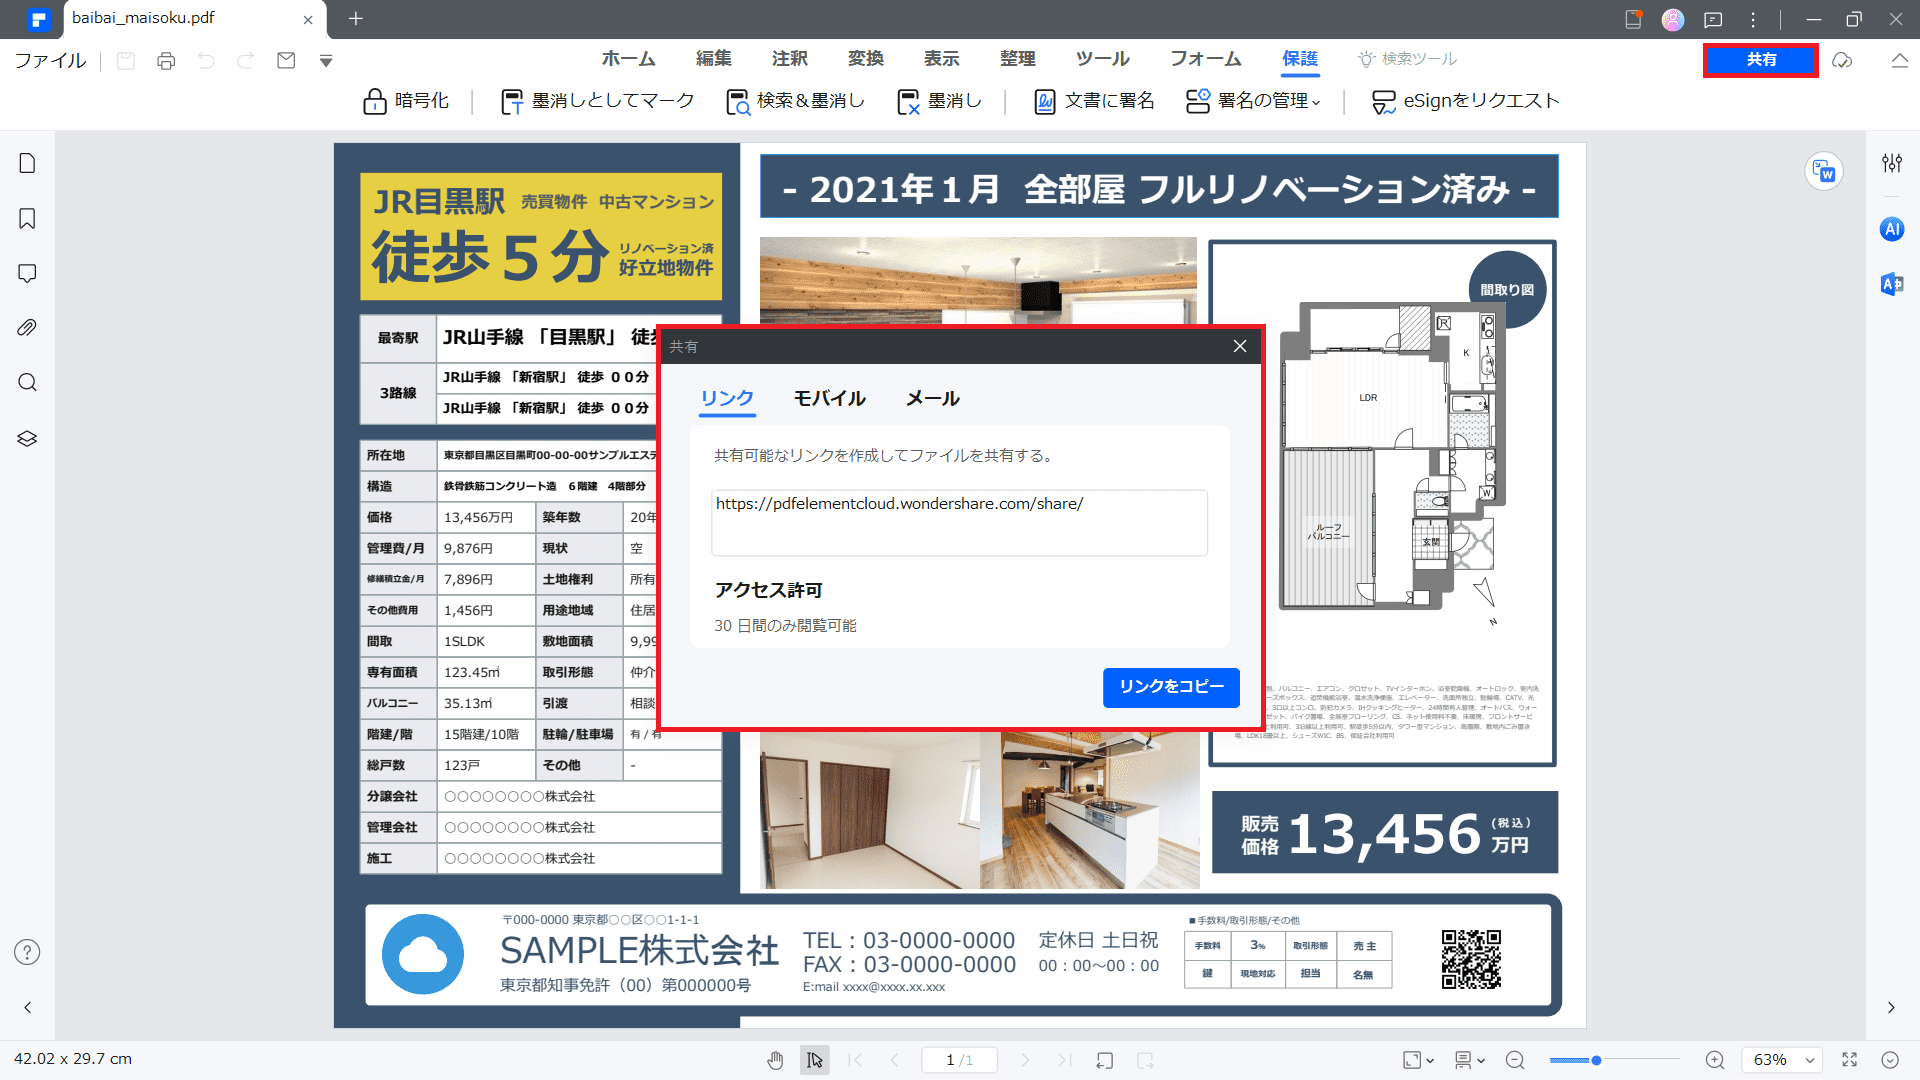
Task: Click the comment panel sidebar icon
Action: (x=28, y=273)
